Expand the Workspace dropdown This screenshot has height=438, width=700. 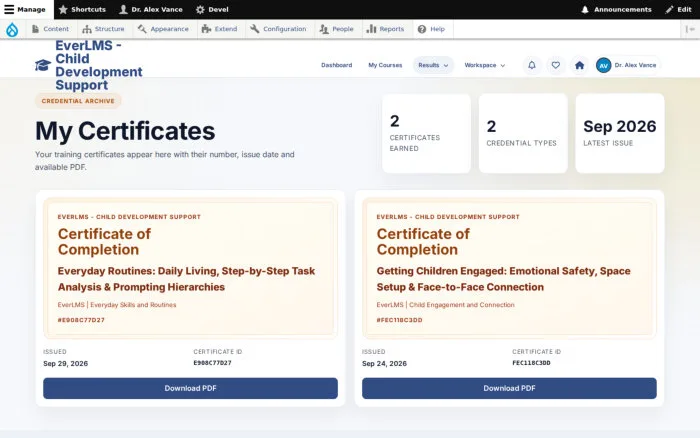pos(485,65)
